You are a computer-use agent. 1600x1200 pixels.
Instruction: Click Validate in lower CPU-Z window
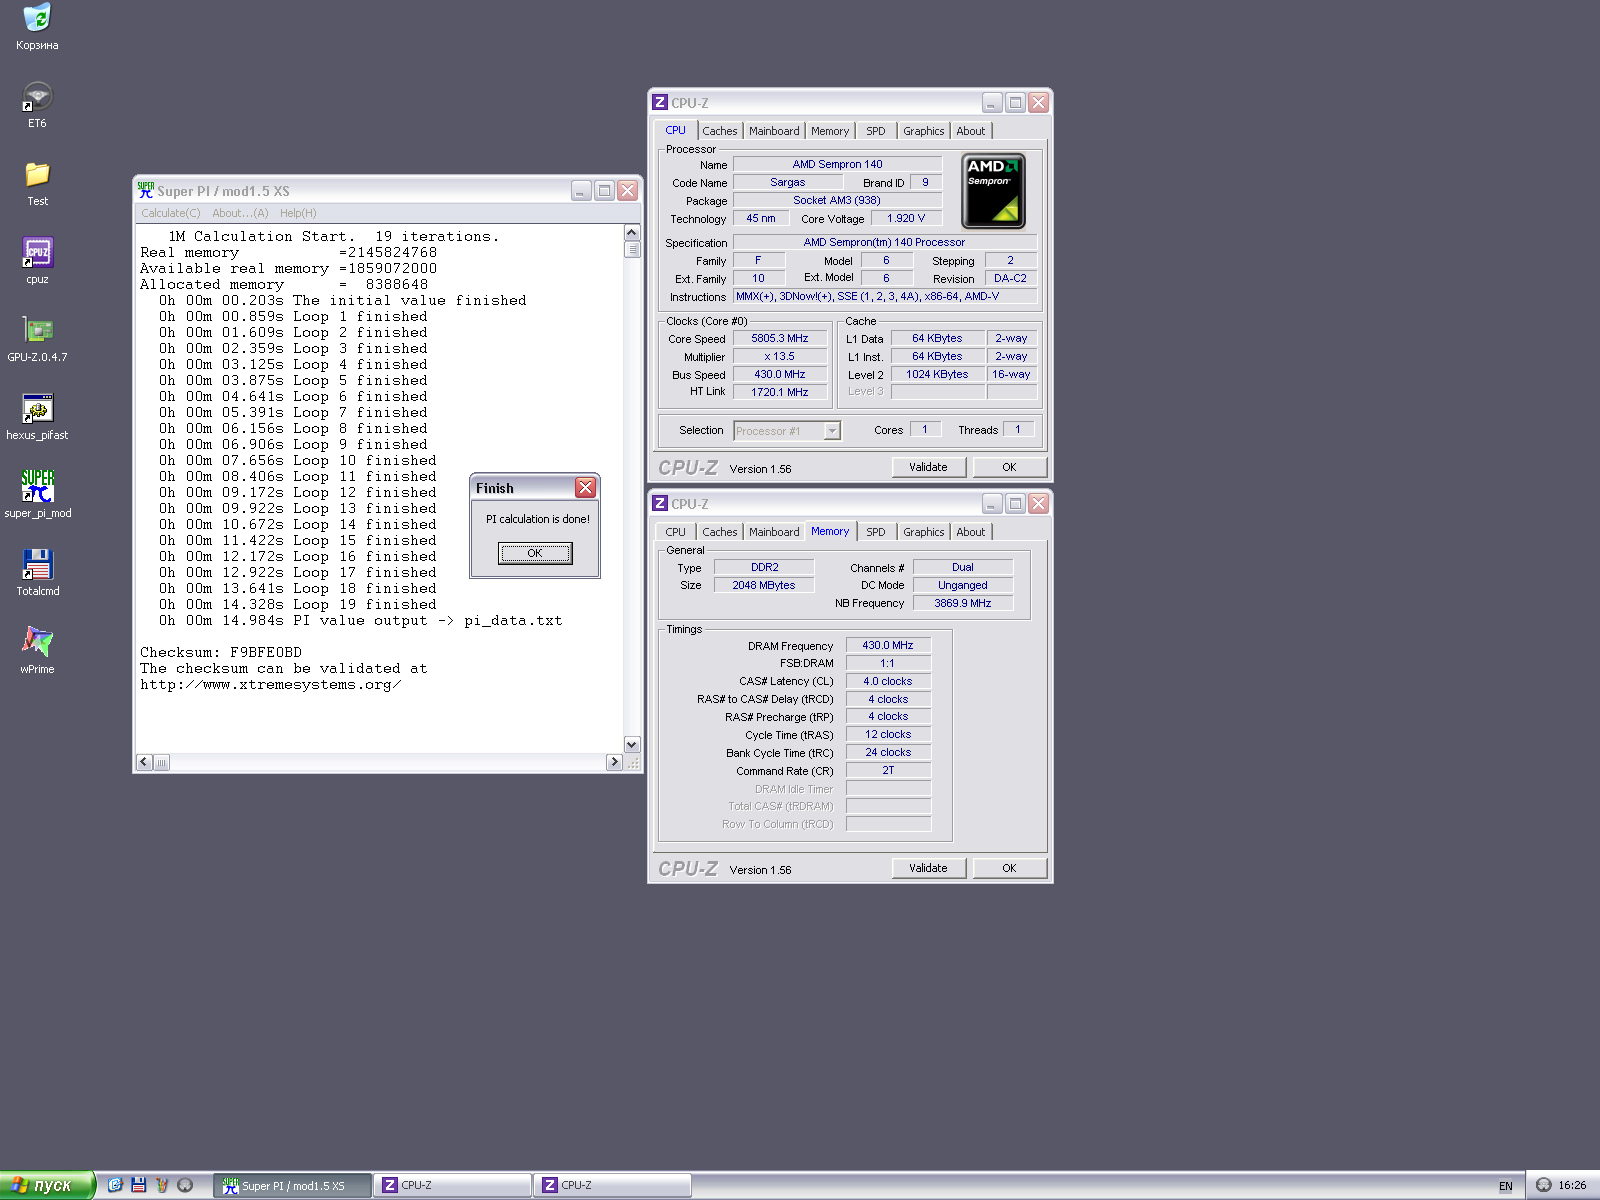928,868
